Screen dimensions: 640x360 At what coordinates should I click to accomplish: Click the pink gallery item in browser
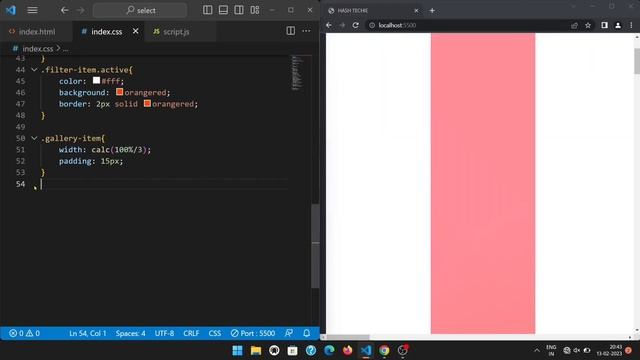(x=483, y=183)
